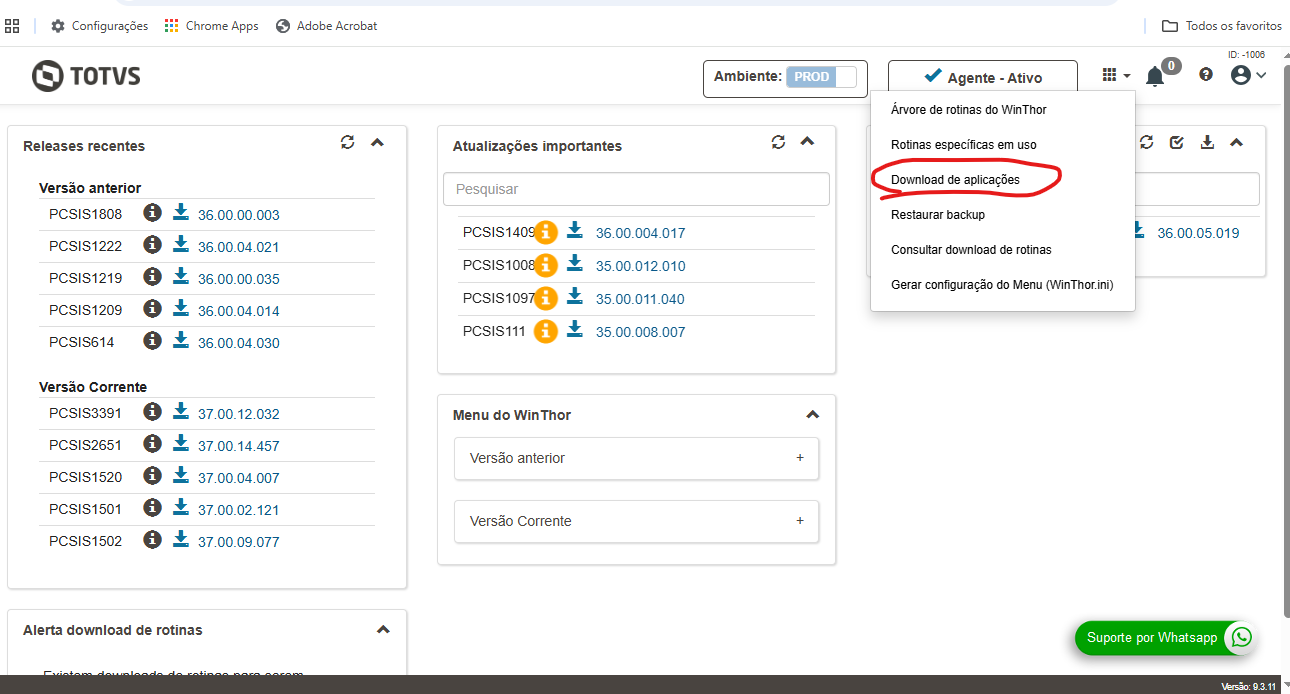The height and width of the screenshot is (694, 1290).
Task: Collapse the Releases recentes panel
Action: [x=377, y=142]
